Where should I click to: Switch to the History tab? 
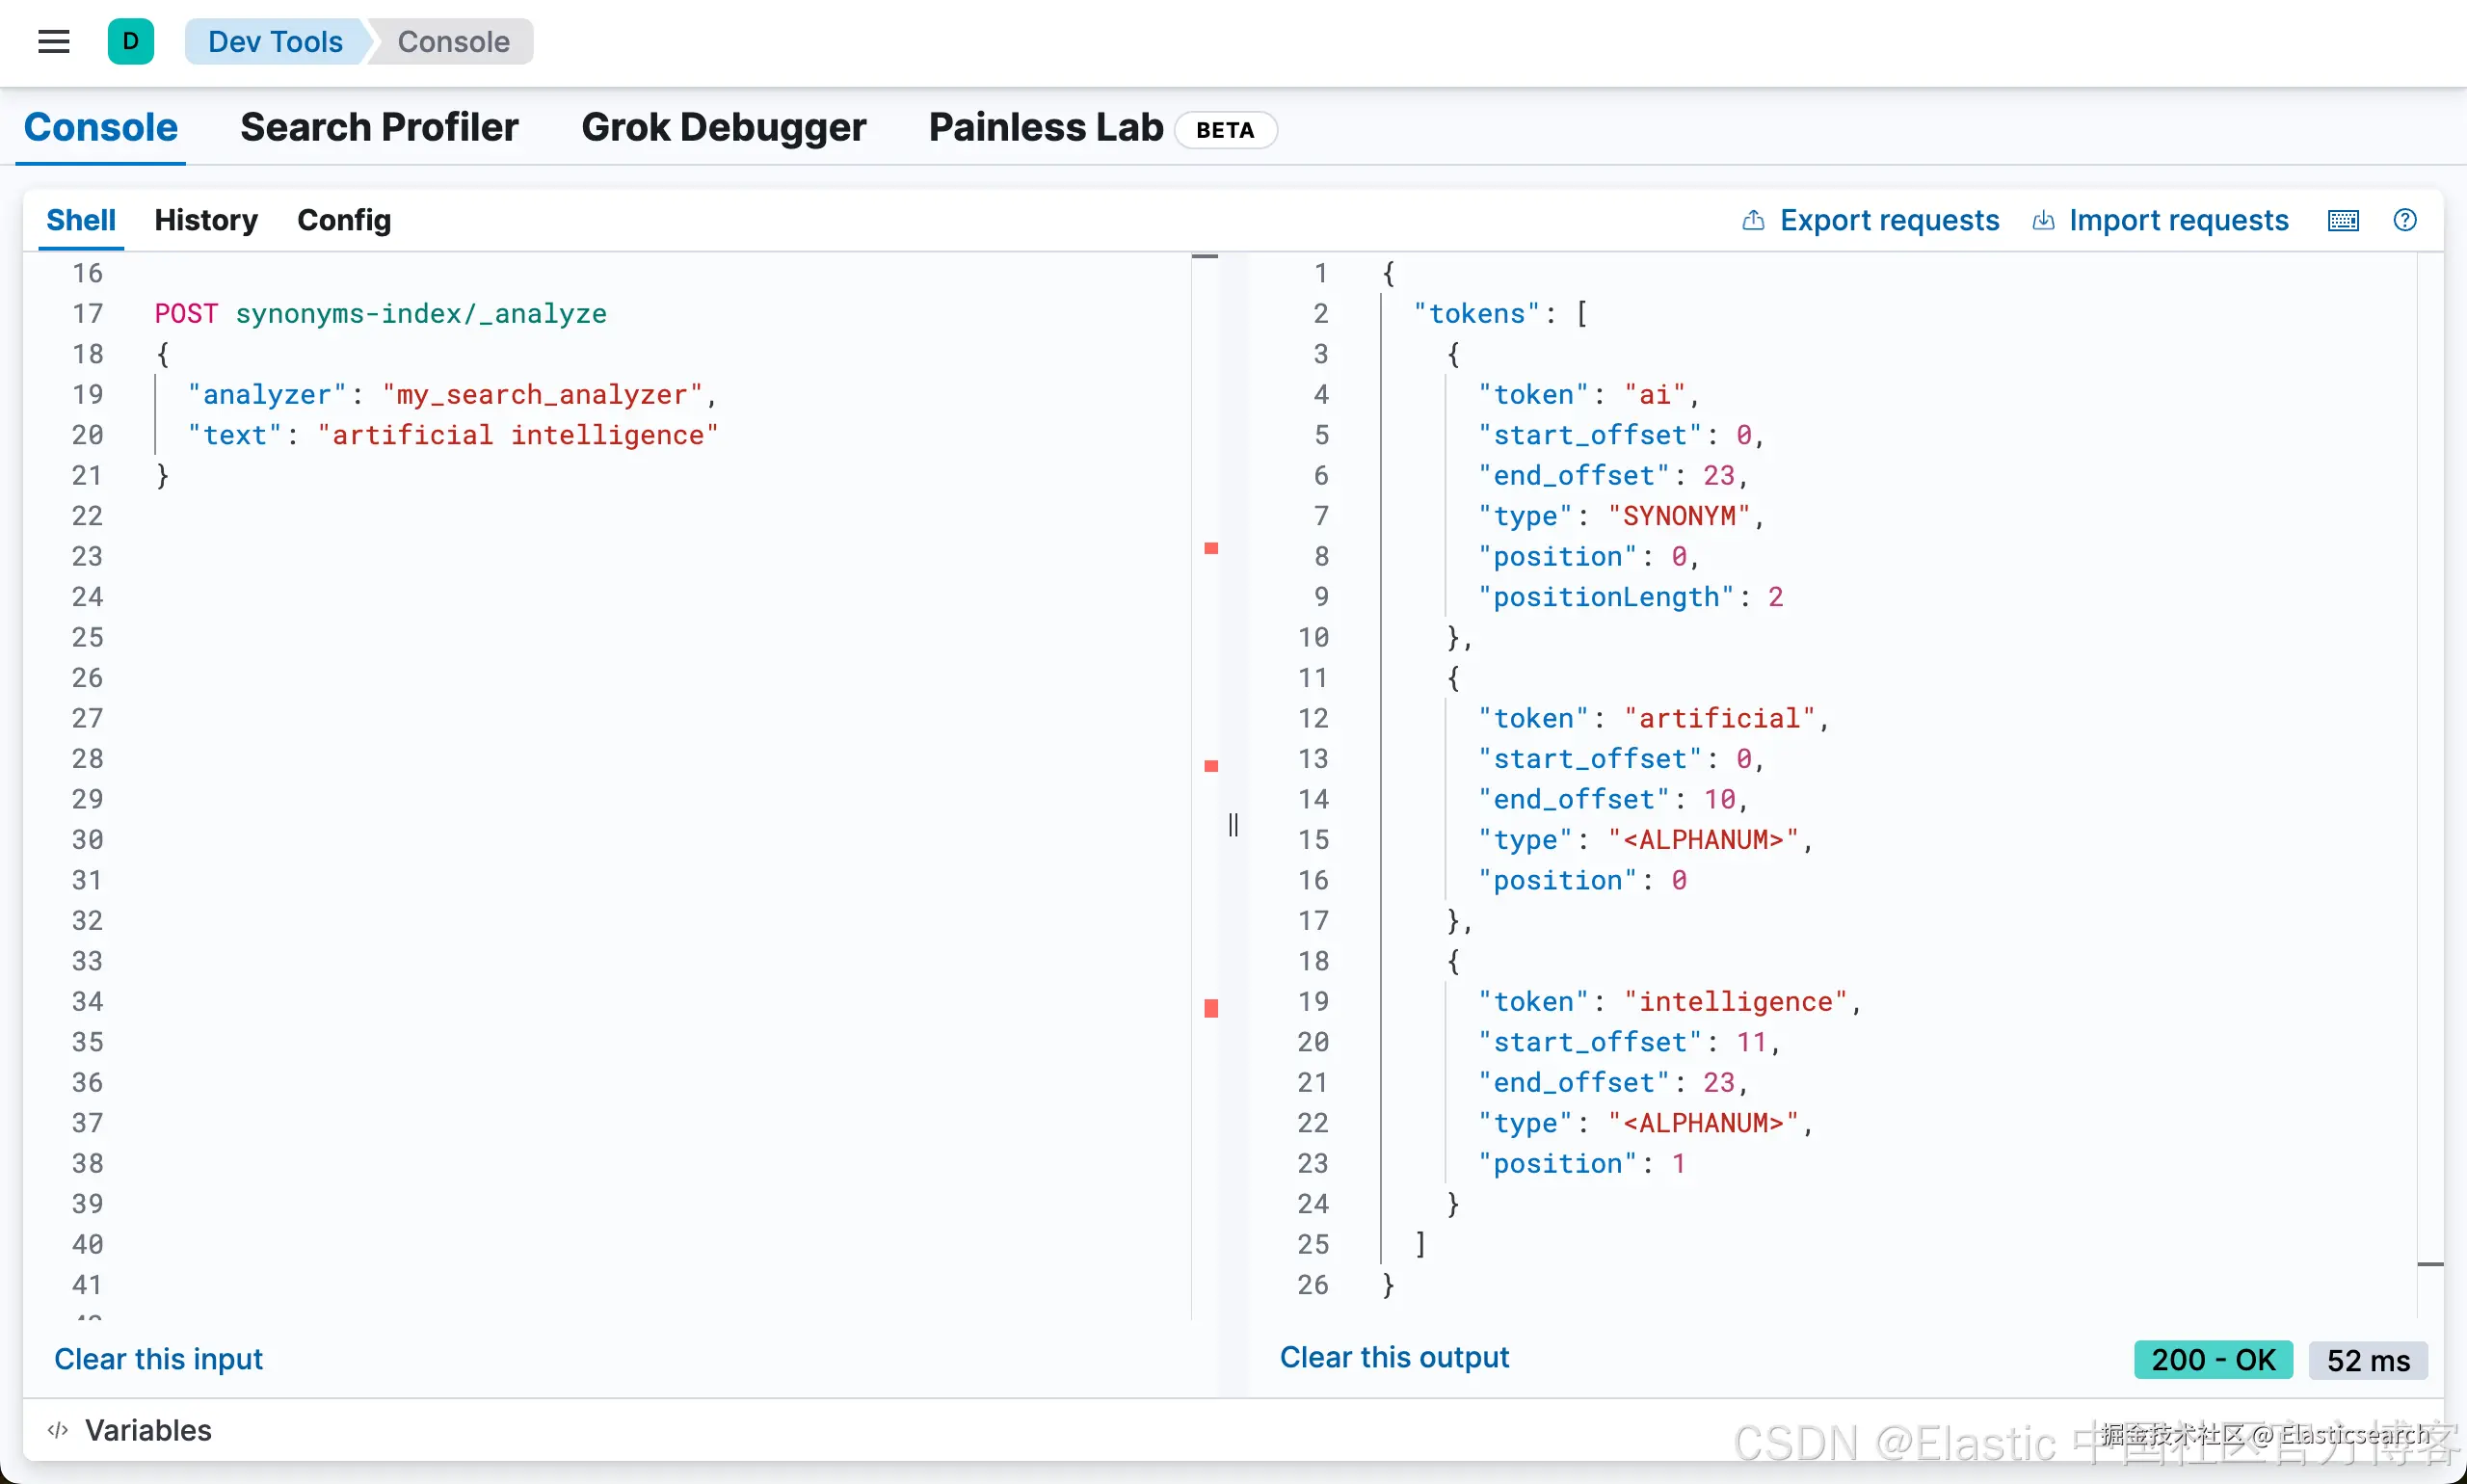click(x=206, y=220)
